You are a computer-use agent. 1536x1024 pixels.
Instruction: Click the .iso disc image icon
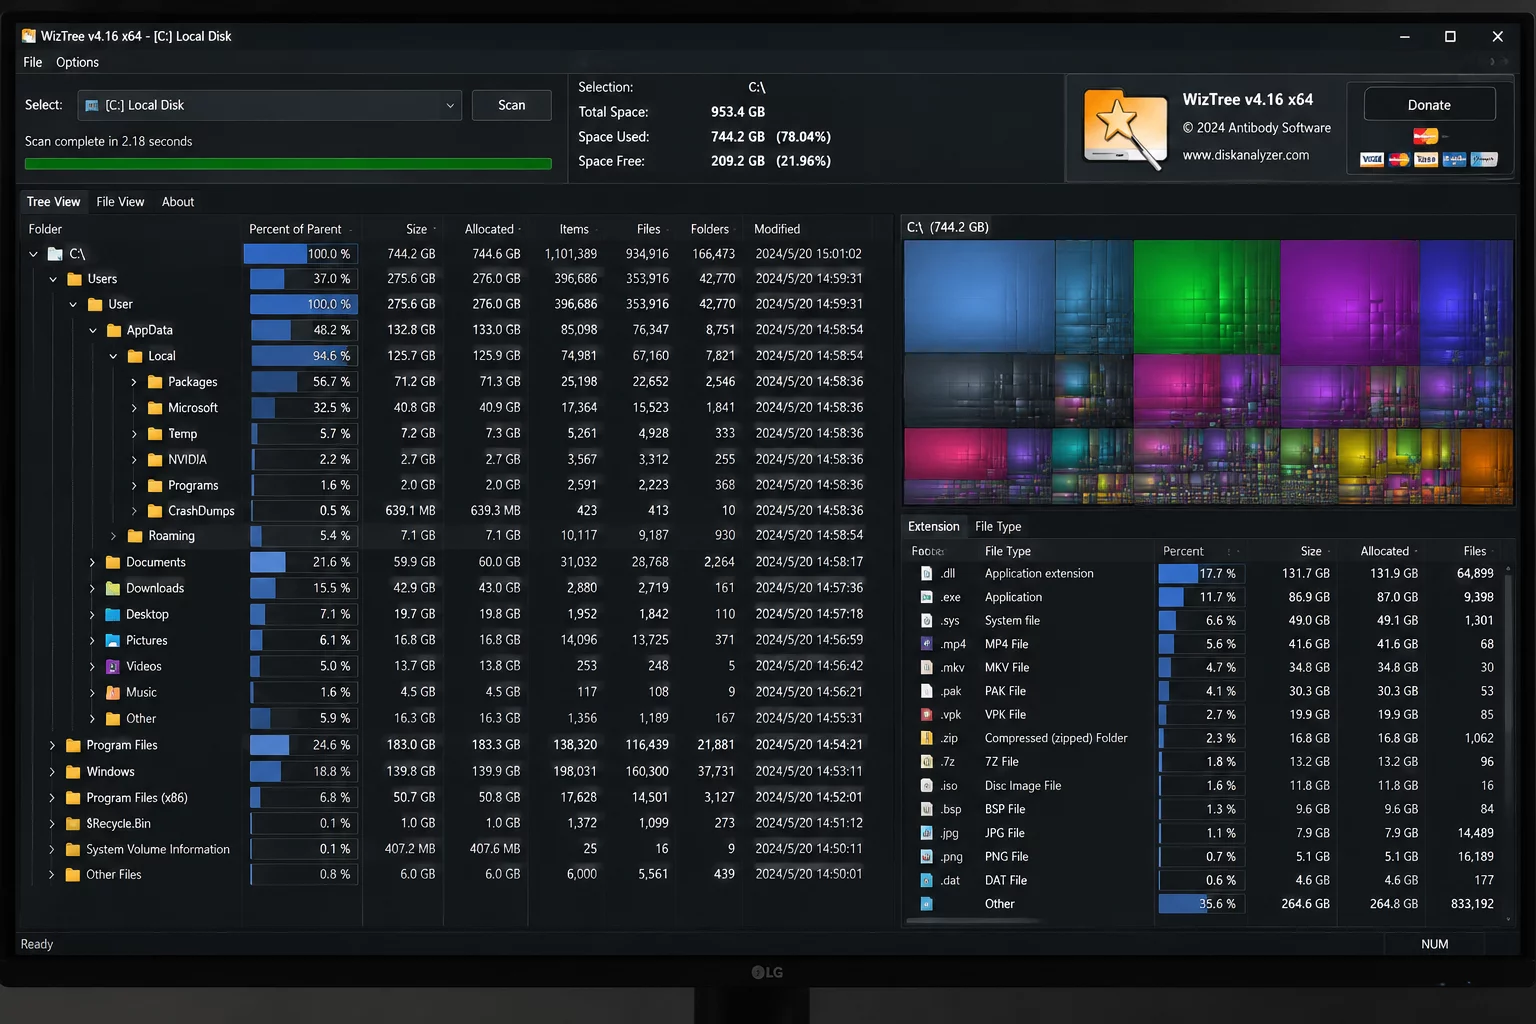pos(927,786)
